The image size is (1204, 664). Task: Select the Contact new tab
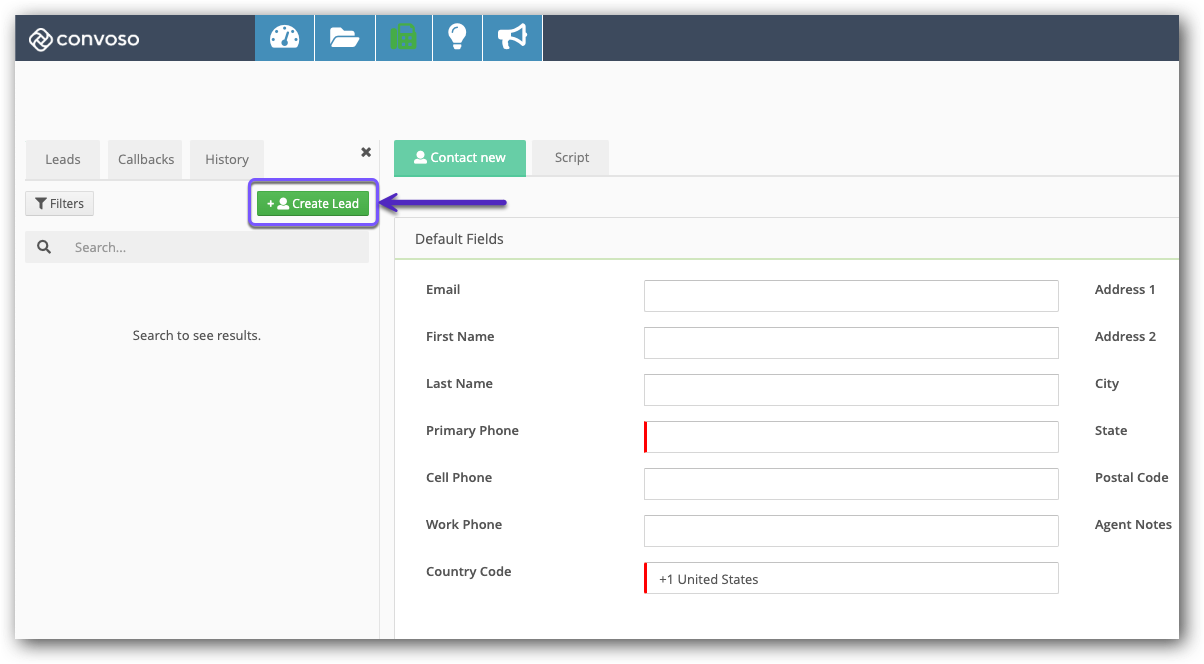pos(460,158)
